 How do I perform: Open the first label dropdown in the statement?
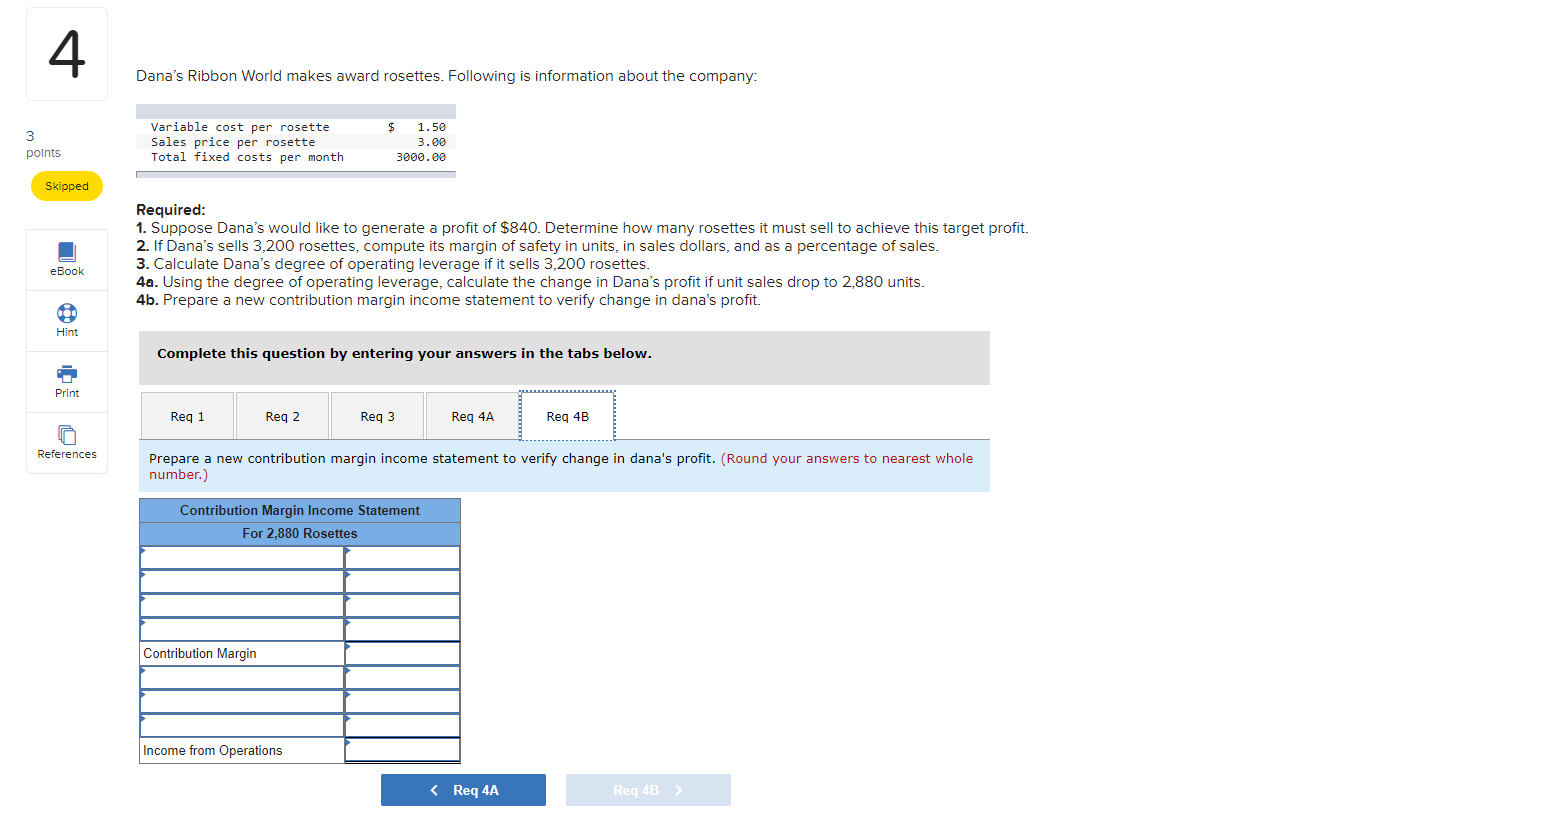point(240,557)
